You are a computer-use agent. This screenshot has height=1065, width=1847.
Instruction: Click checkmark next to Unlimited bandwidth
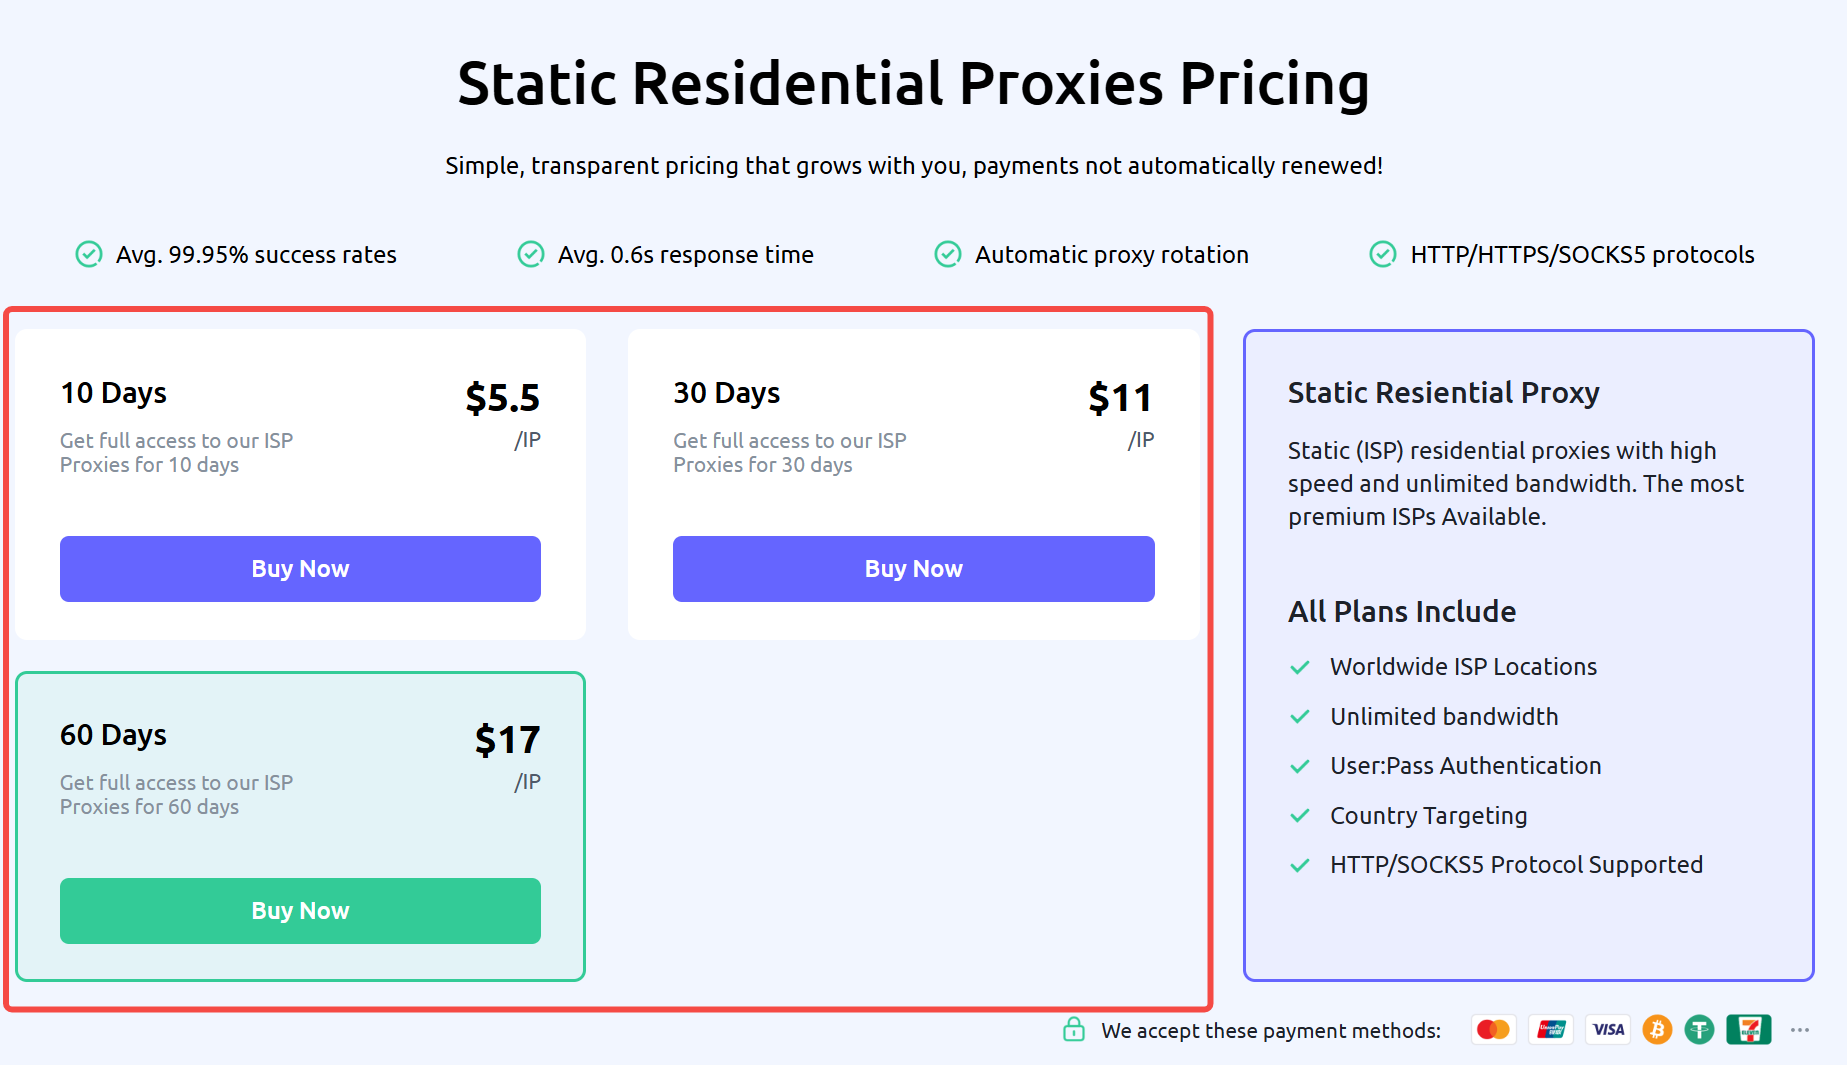coord(1300,717)
